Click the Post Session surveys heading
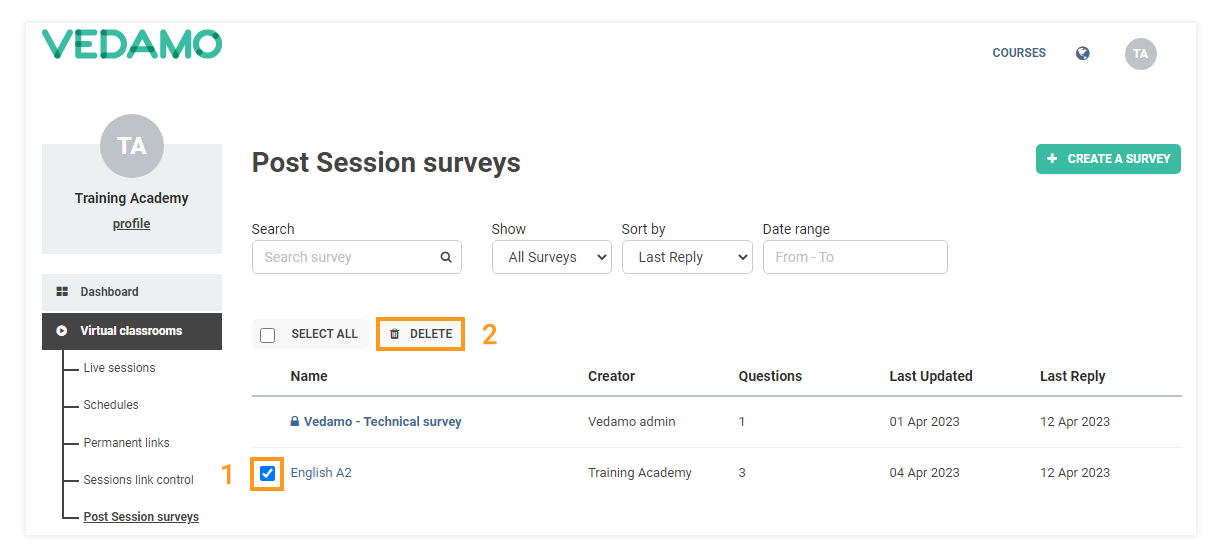Viewport: 1222px width, 558px height. pyautogui.click(x=386, y=163)
